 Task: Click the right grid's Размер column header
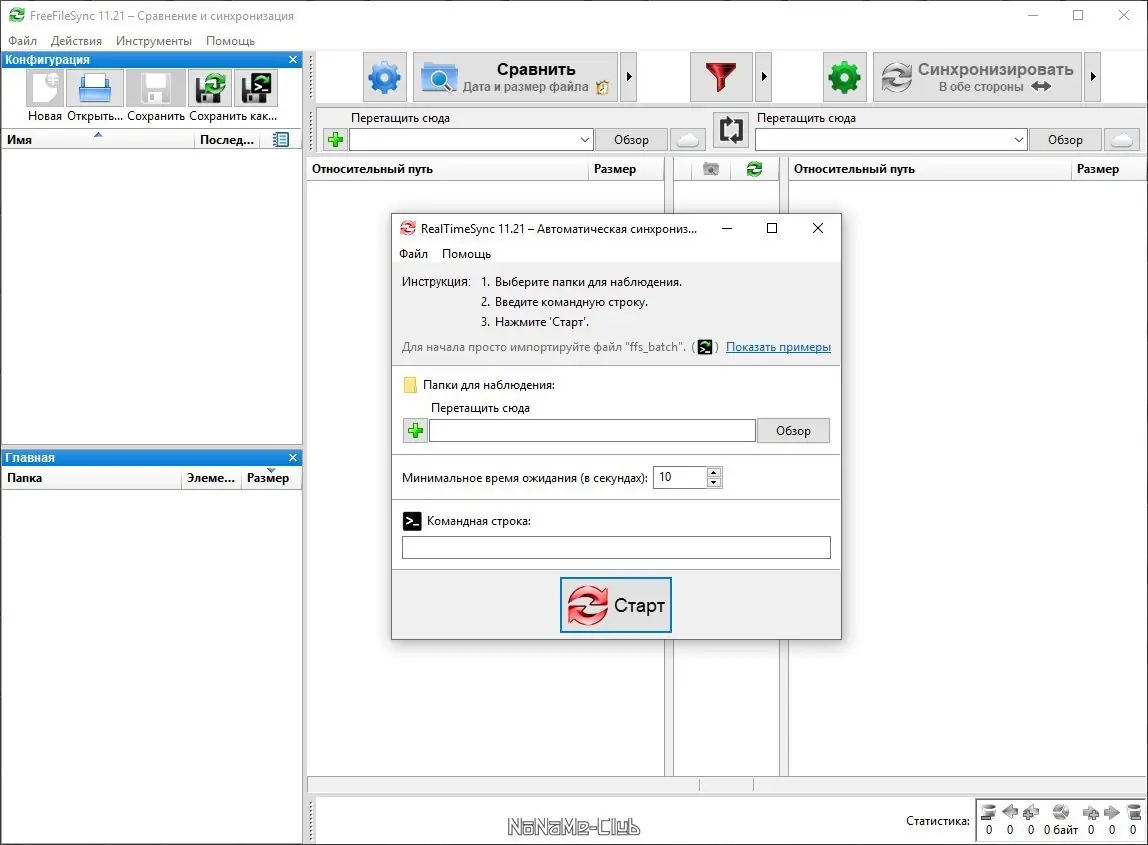(1107, 169)
